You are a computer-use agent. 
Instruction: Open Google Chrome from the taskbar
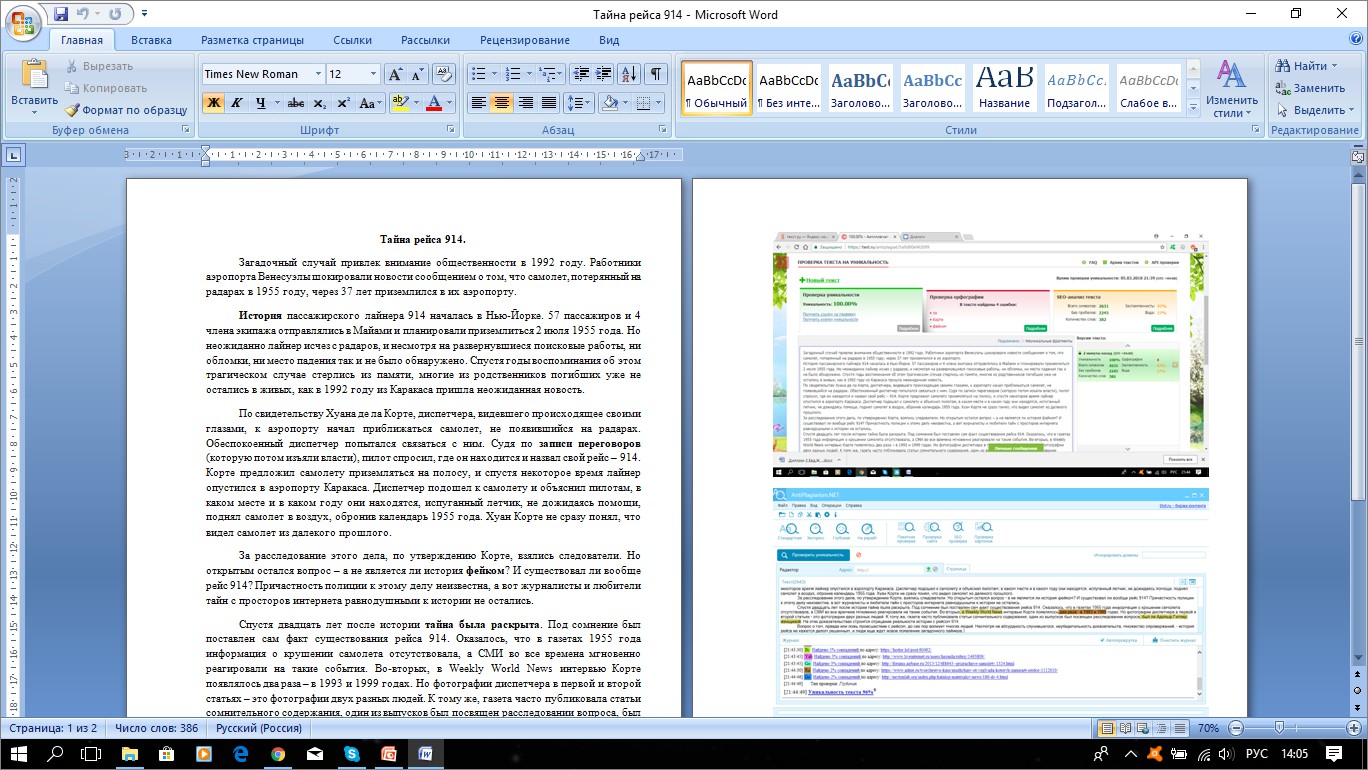point(278,753)
